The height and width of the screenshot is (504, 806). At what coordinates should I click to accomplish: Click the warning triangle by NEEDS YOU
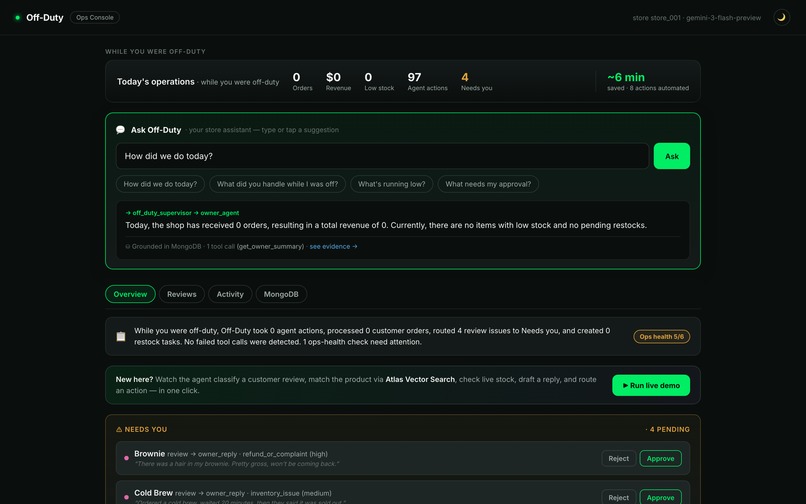[119, 429]
